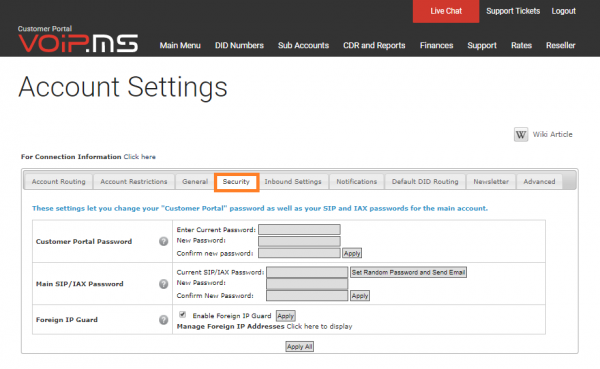
Task: Click 'Foreign IP Guard' row label
Action: coord(67,320)
